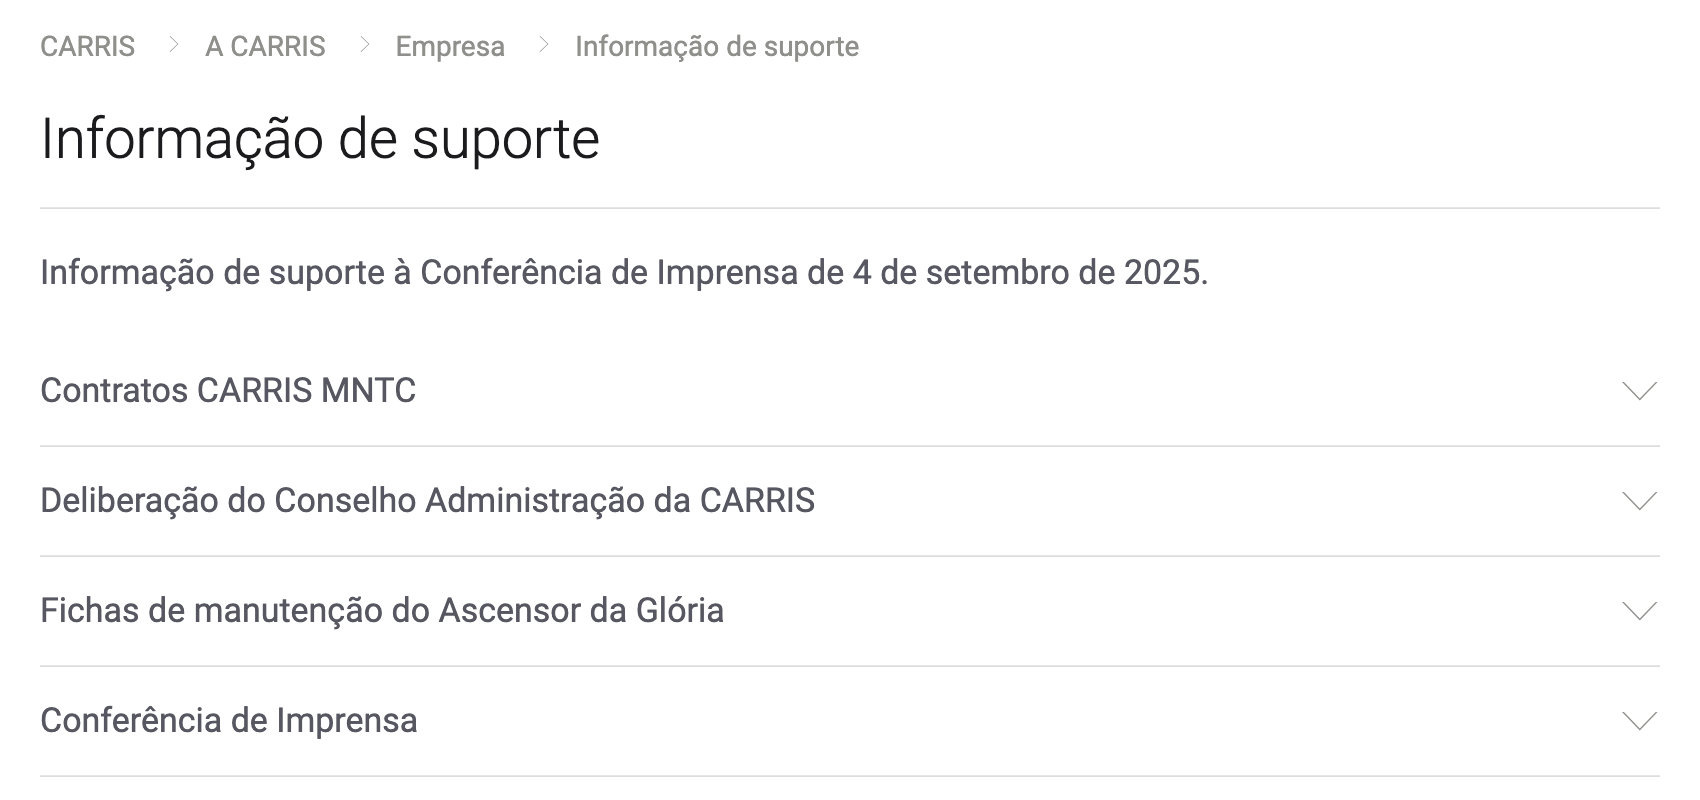Screen dimensions: 1700x800
Task: Click the Informação de suporte breadcrumb item
Action: click(717, 46)
